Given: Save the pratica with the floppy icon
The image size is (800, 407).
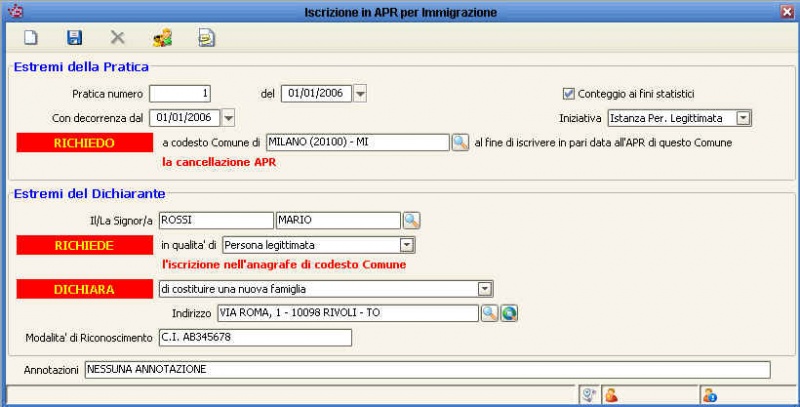Looking at the screenshot, I should tap(74, 38).
